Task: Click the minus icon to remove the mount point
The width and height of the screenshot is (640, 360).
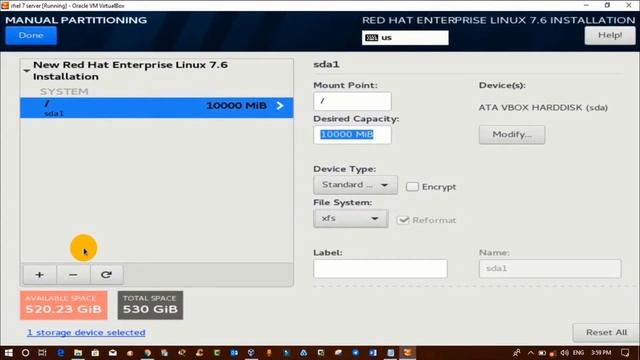Action: pyautogui.click(x=73, y=275)
